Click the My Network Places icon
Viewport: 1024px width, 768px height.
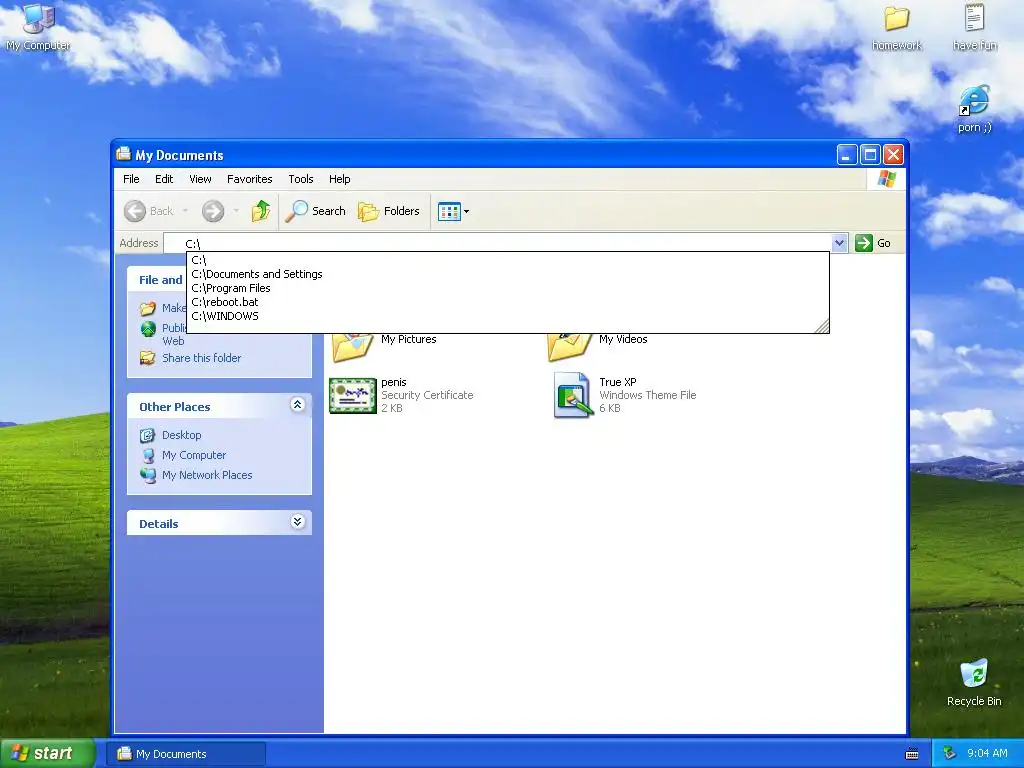(148, 475)
